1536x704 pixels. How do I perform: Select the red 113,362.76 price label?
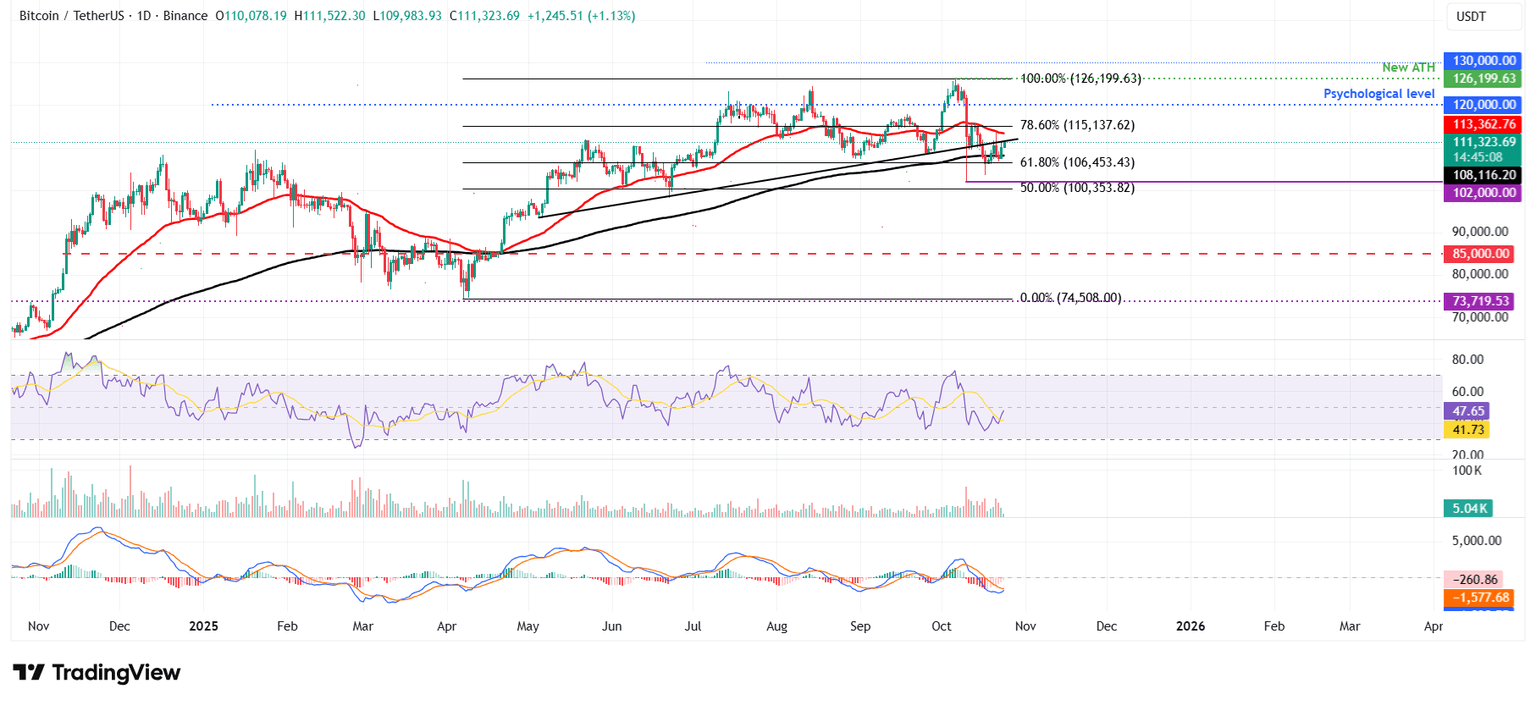click(1483, 124)
